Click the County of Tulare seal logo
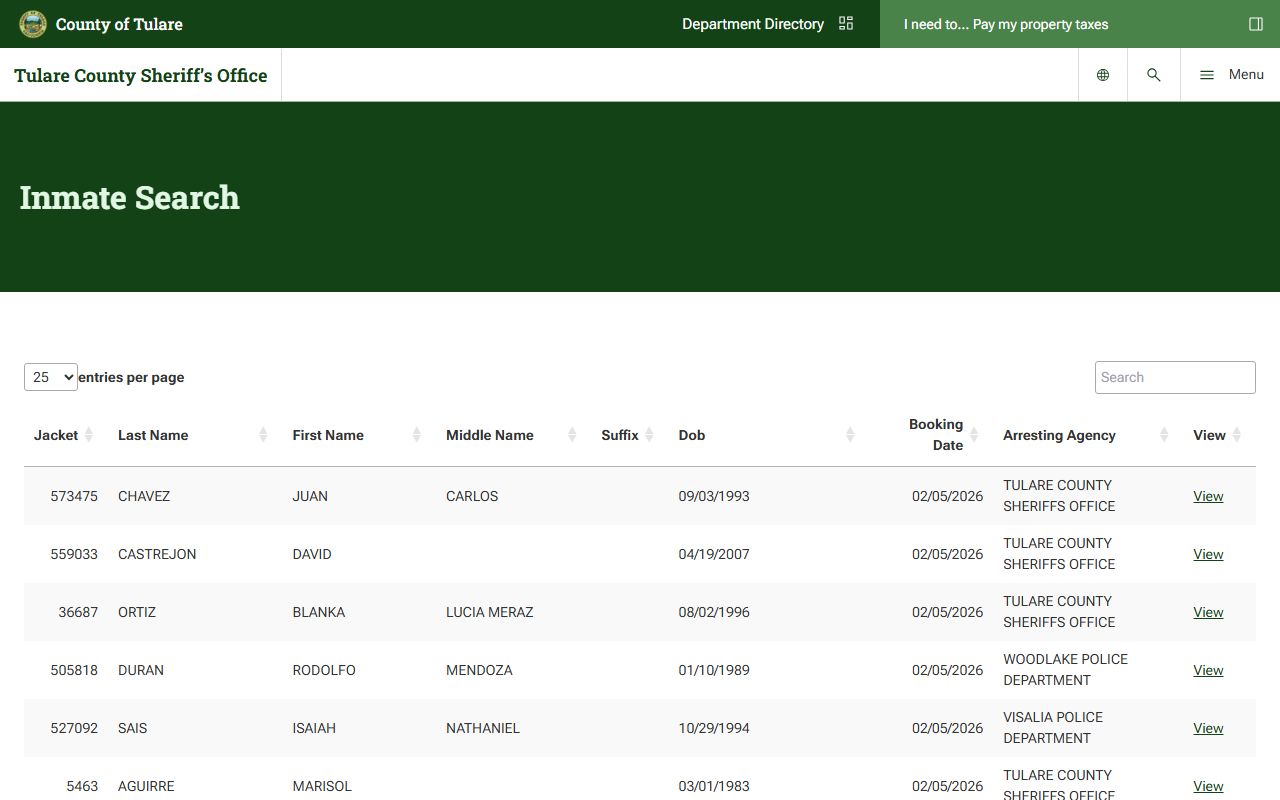The image size is (1280, 800). pos(33,24)
